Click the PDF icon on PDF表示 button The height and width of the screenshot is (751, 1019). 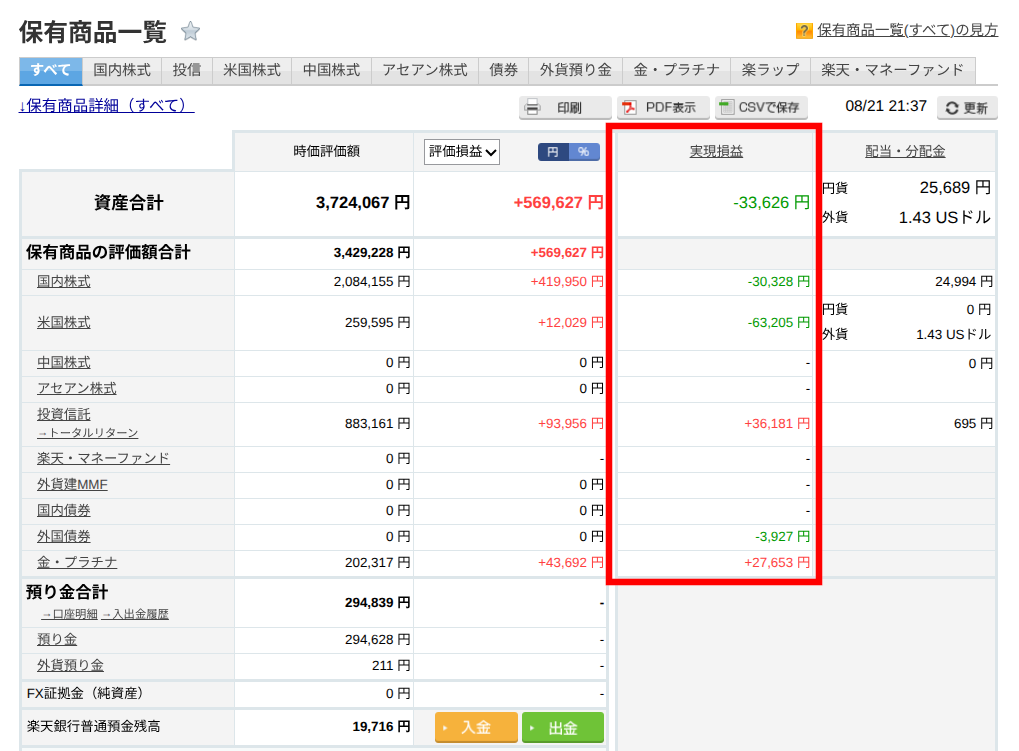[x=629, y=107]
